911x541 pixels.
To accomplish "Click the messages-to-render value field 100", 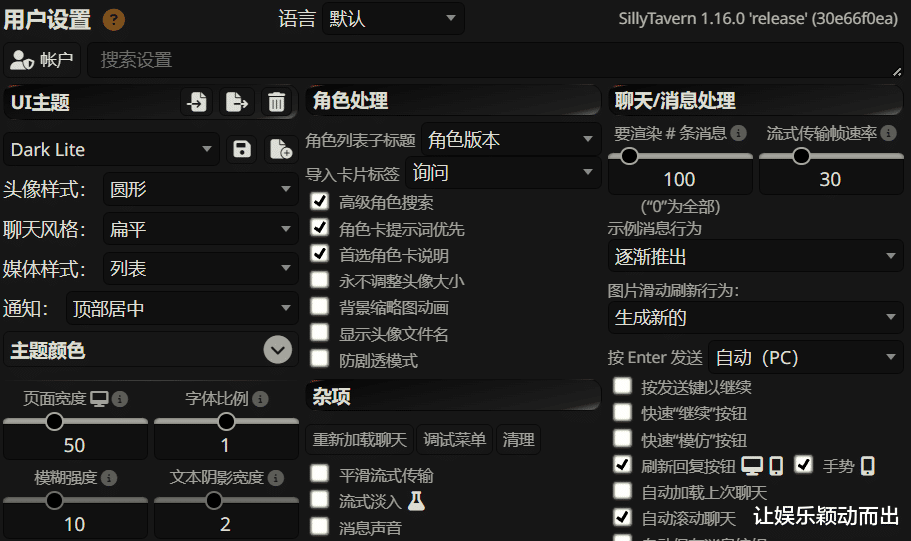I will click(x=680, y=179).
